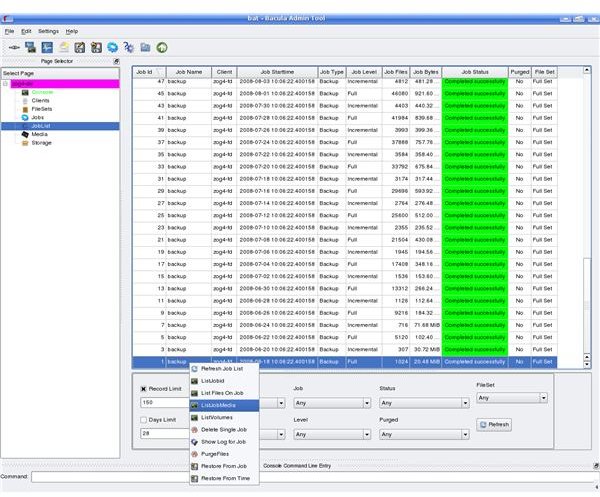Collapse the magenta director tree node
Viewport: 600px width, 497px height.
(x=5, y=83)
